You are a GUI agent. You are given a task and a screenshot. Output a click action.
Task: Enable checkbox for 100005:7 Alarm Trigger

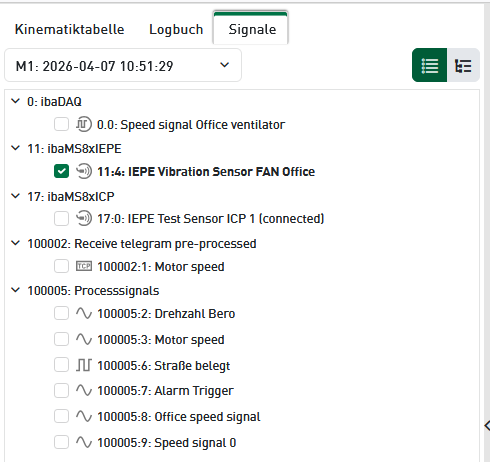click(61, 390)
